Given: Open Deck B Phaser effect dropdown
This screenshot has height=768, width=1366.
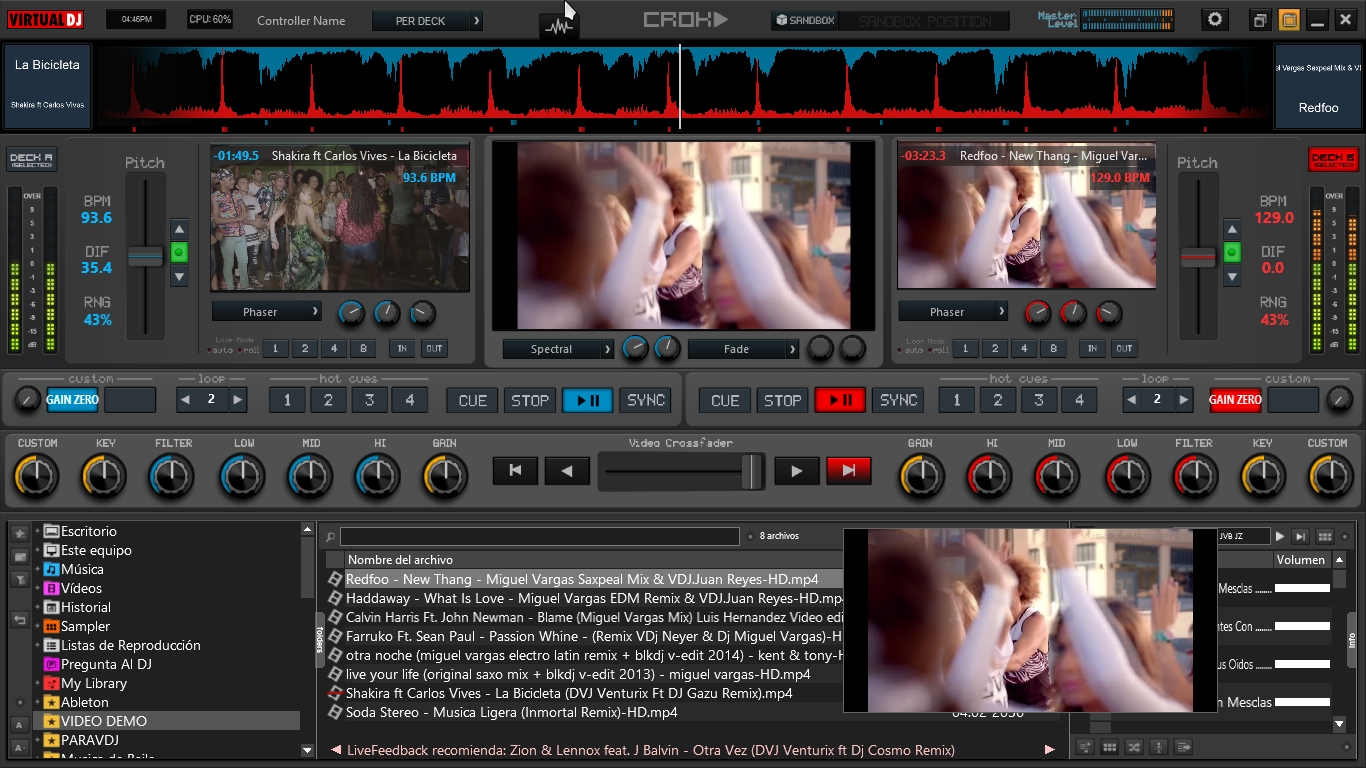Looking at the screenshot, I should point(953,312).
